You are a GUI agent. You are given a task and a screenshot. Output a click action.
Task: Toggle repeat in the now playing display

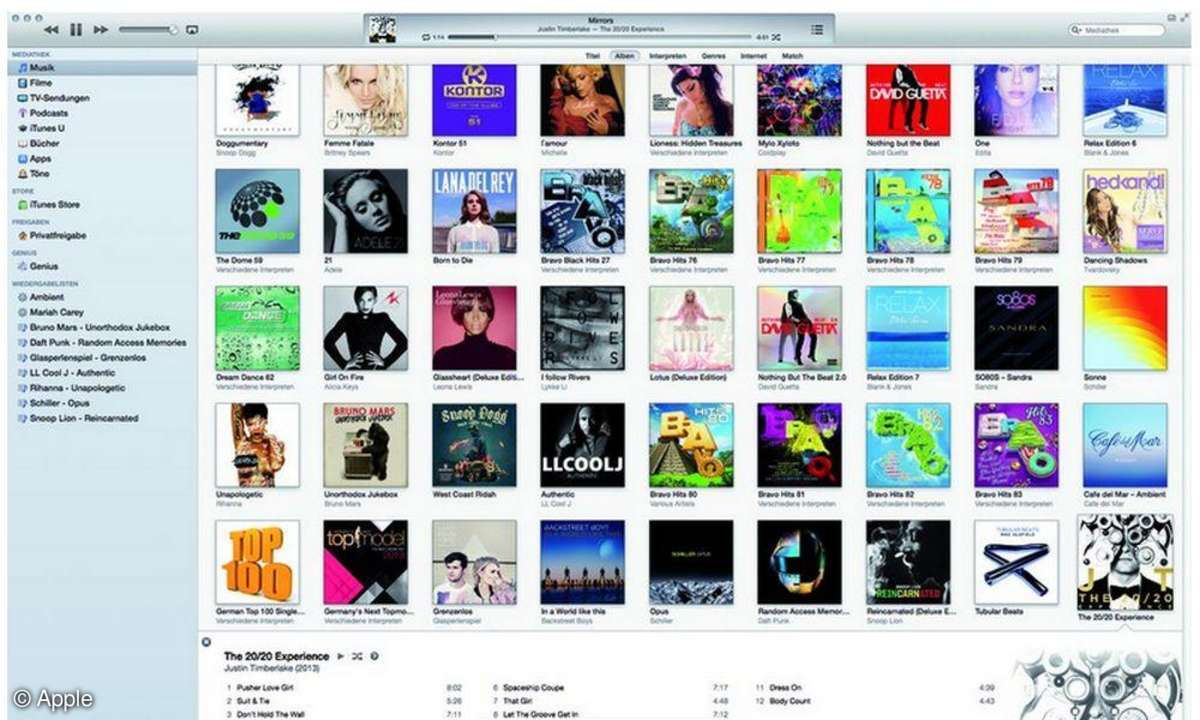(425, 37)
